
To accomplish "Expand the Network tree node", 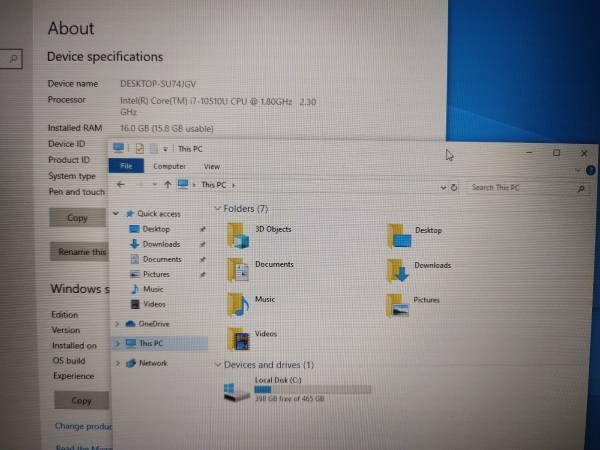I will [118, 363].
